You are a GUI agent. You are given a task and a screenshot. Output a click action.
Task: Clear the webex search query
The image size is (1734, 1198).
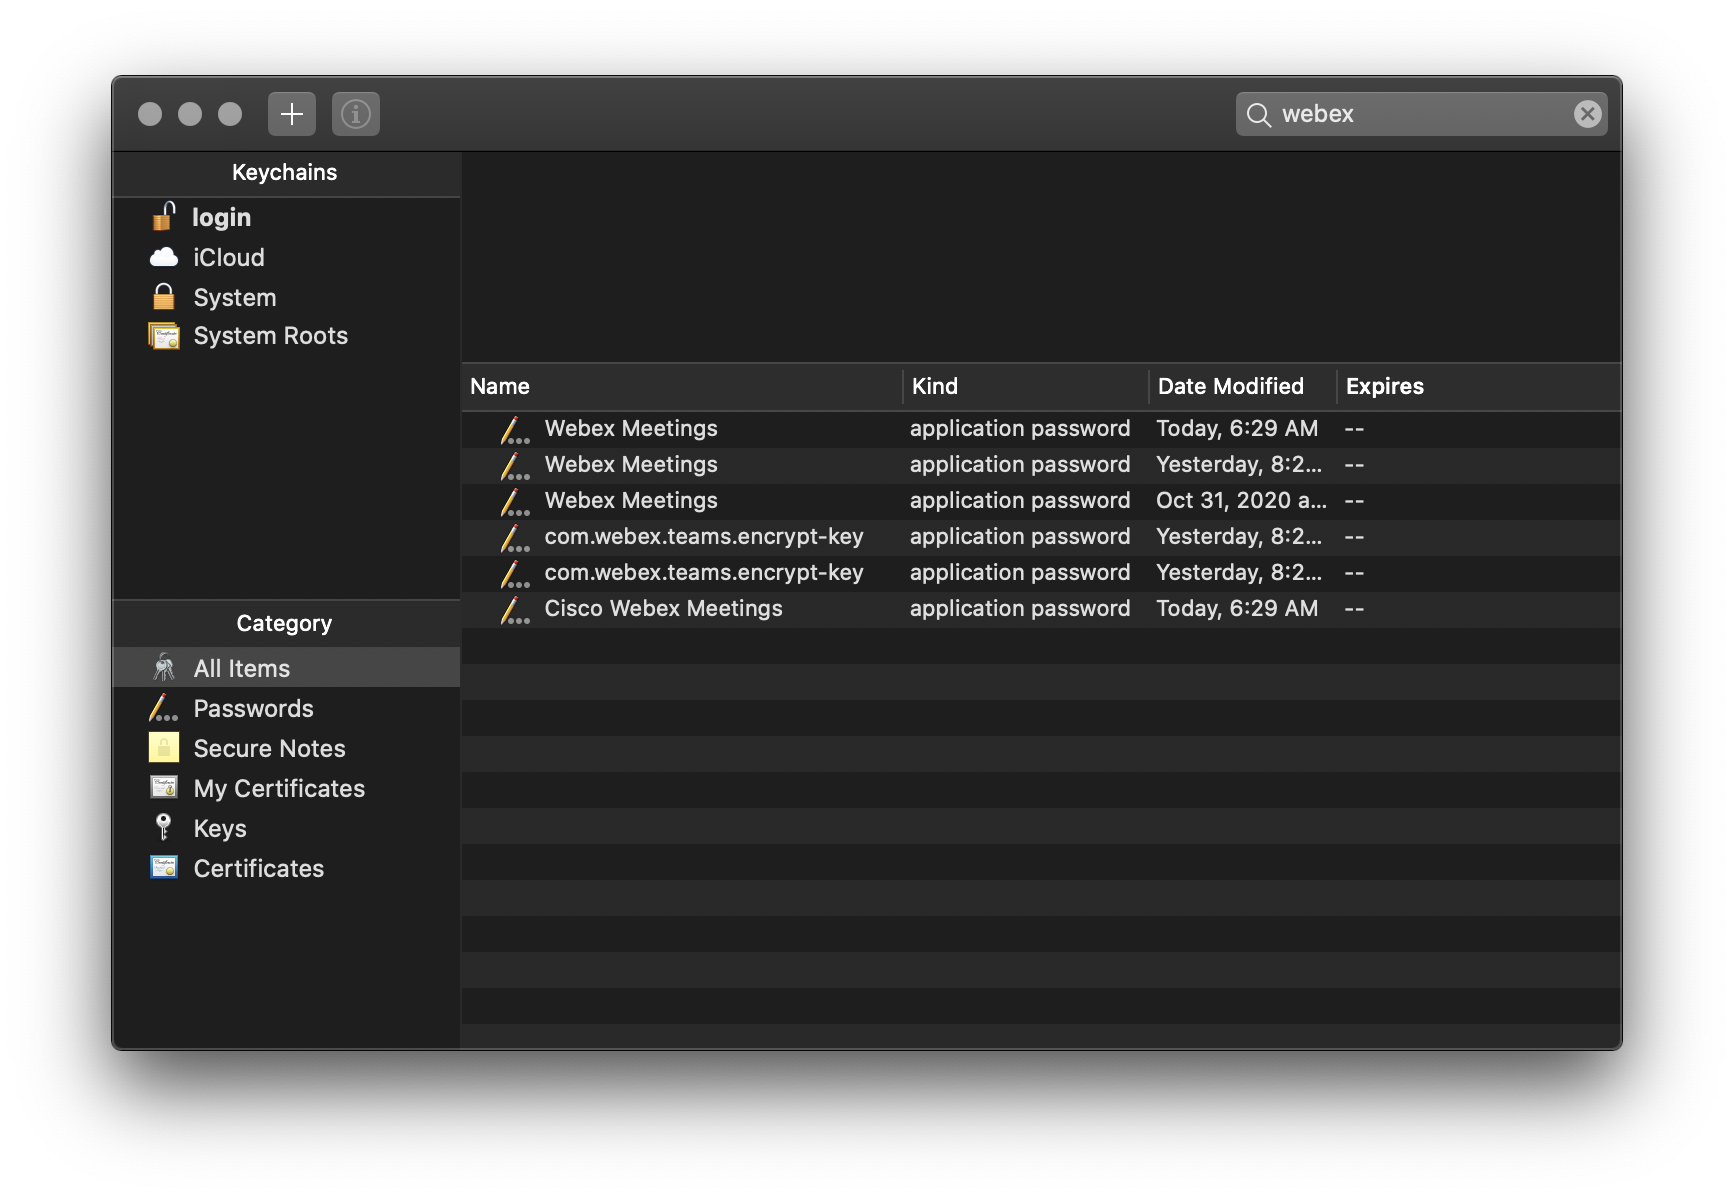[x=1587, y=113]
